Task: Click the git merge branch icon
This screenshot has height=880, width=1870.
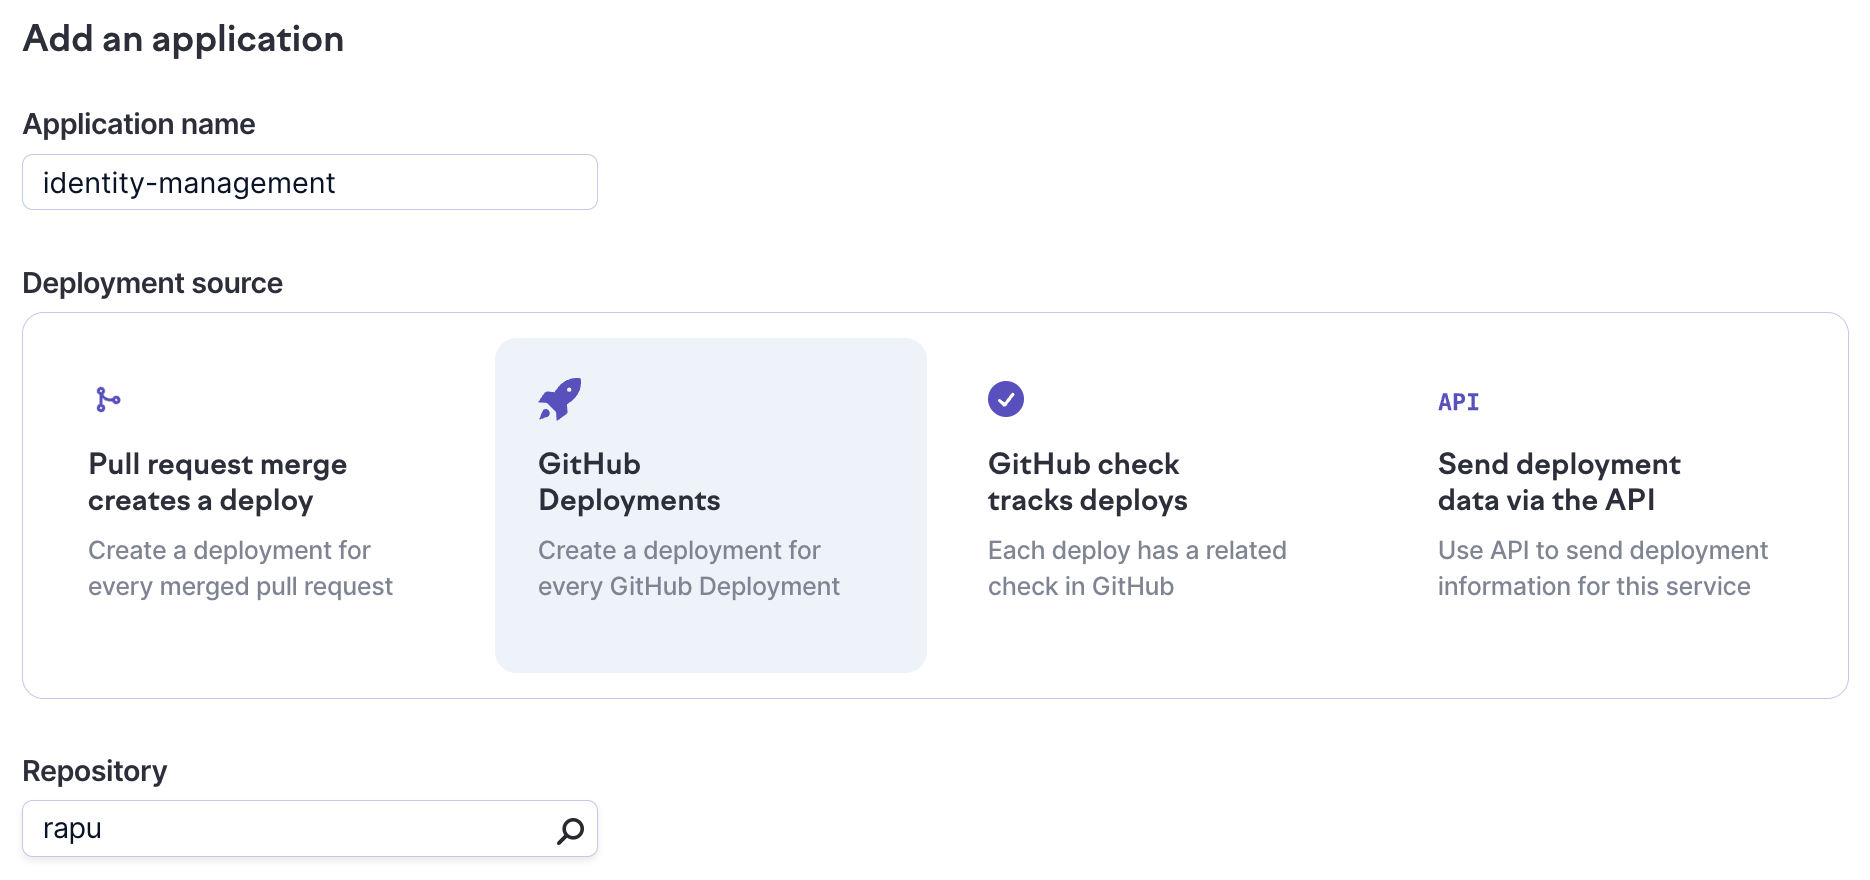Action: (x=108, y=400)
